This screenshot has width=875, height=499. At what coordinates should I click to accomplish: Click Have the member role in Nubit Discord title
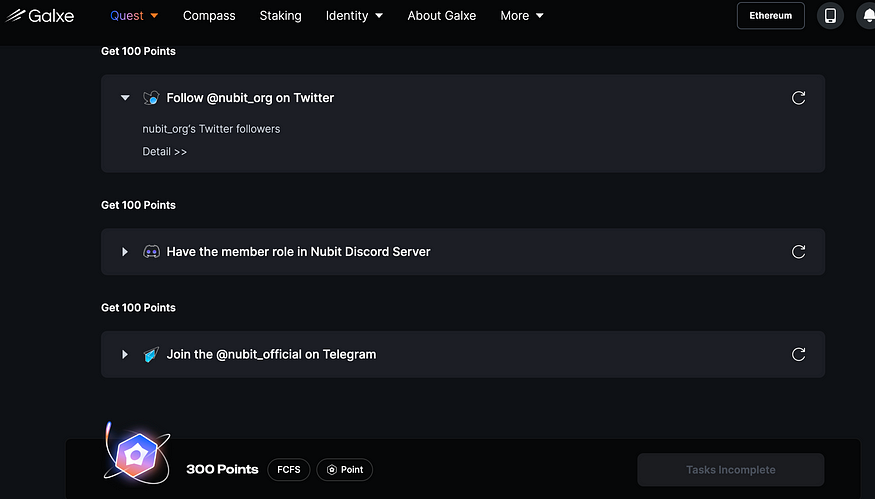coord(298,252)
